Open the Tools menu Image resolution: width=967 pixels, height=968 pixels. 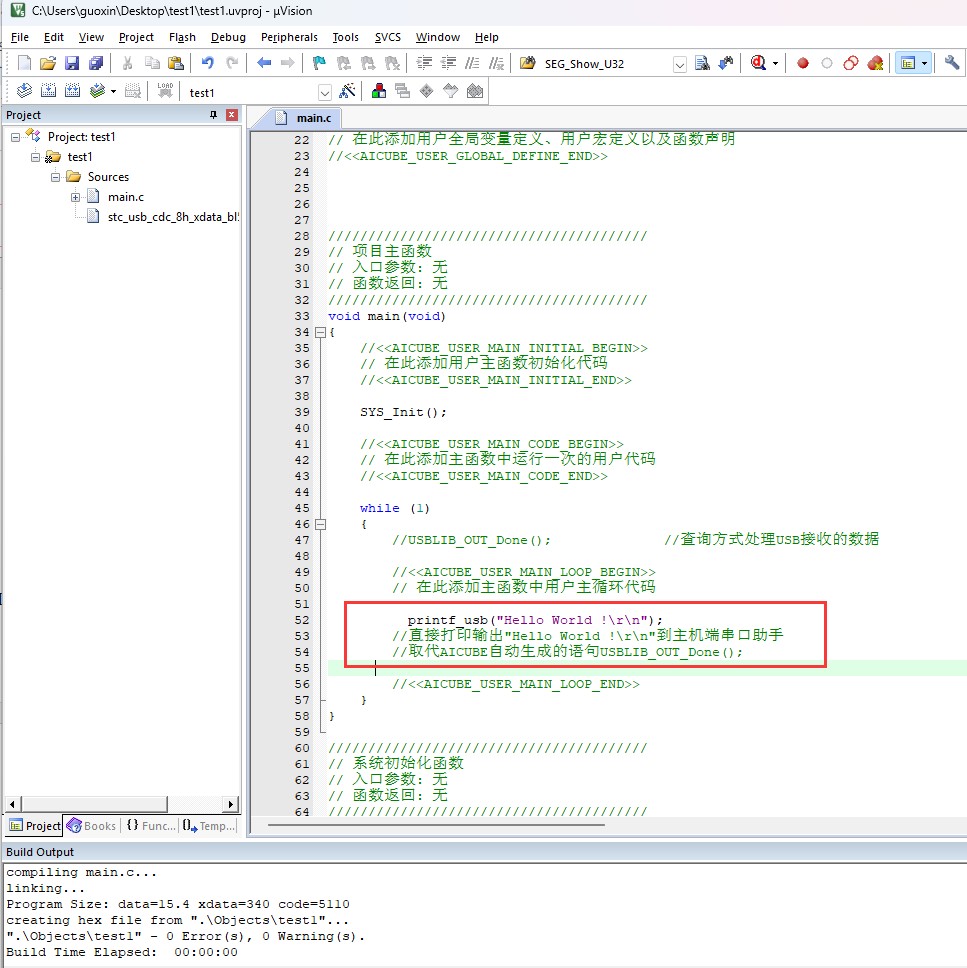click(345, 37)
